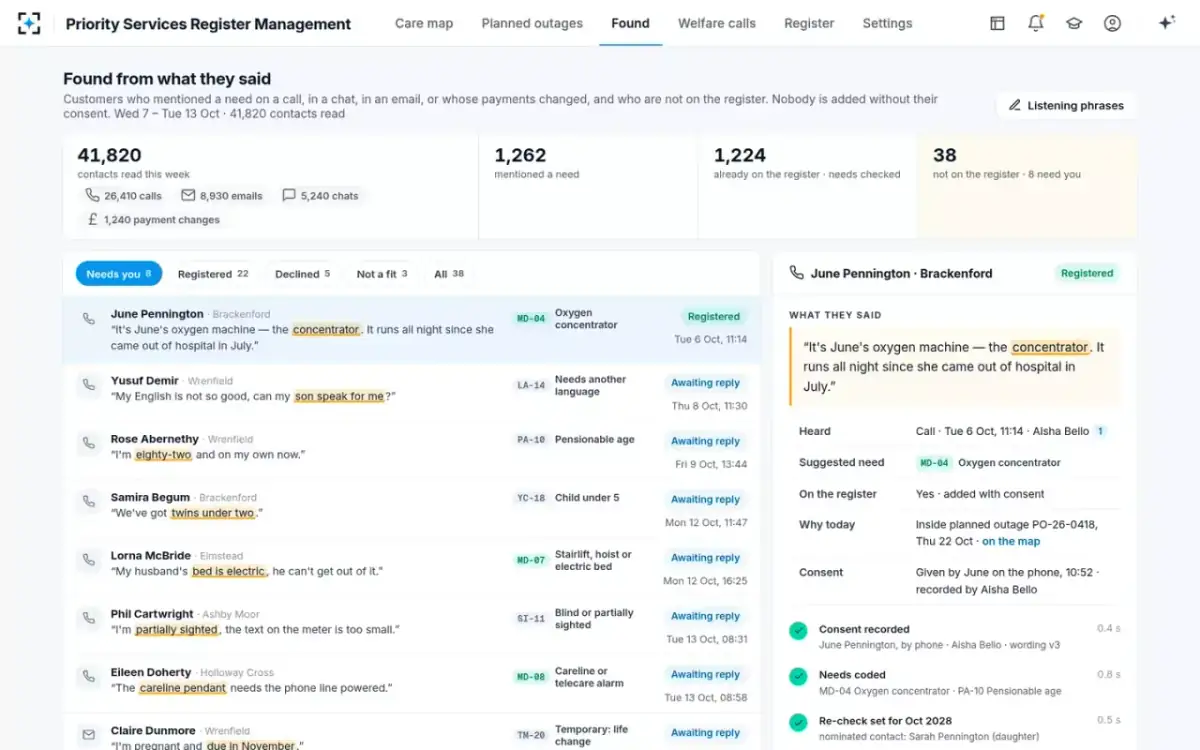Click the phone icon on Phil Cartwright's row
Image resolution: width=1200 pixels, height=750 pixels.
point(89,618)
